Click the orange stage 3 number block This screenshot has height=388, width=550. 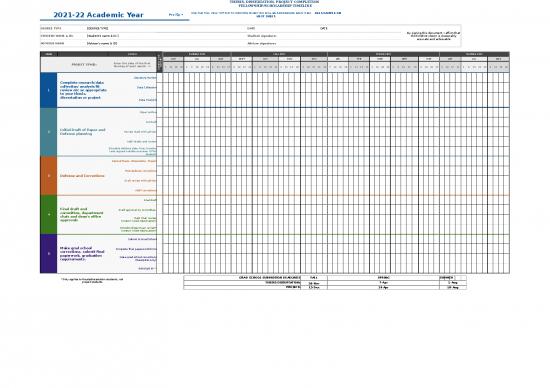(x=48, y=176)
